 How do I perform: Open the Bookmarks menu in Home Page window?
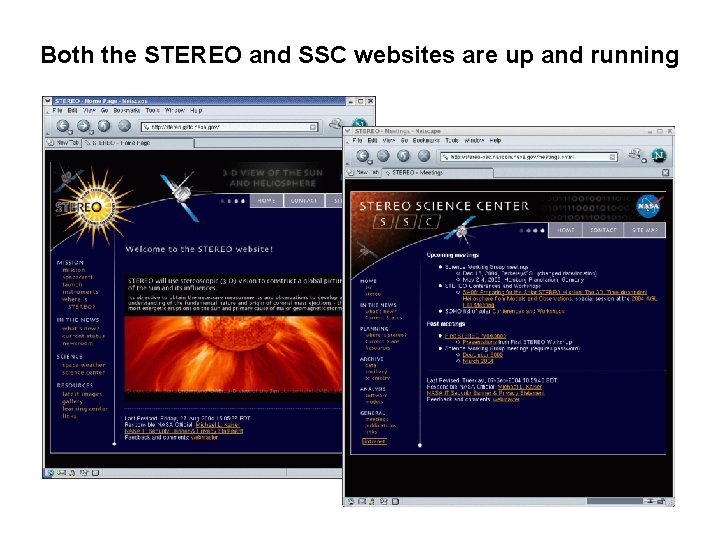click(x=126, y=111)
